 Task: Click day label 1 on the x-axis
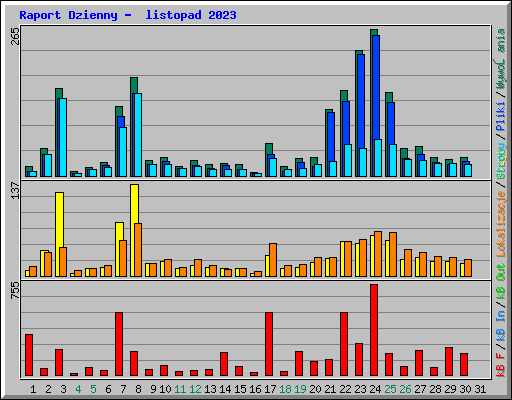[x=33, y=389]
